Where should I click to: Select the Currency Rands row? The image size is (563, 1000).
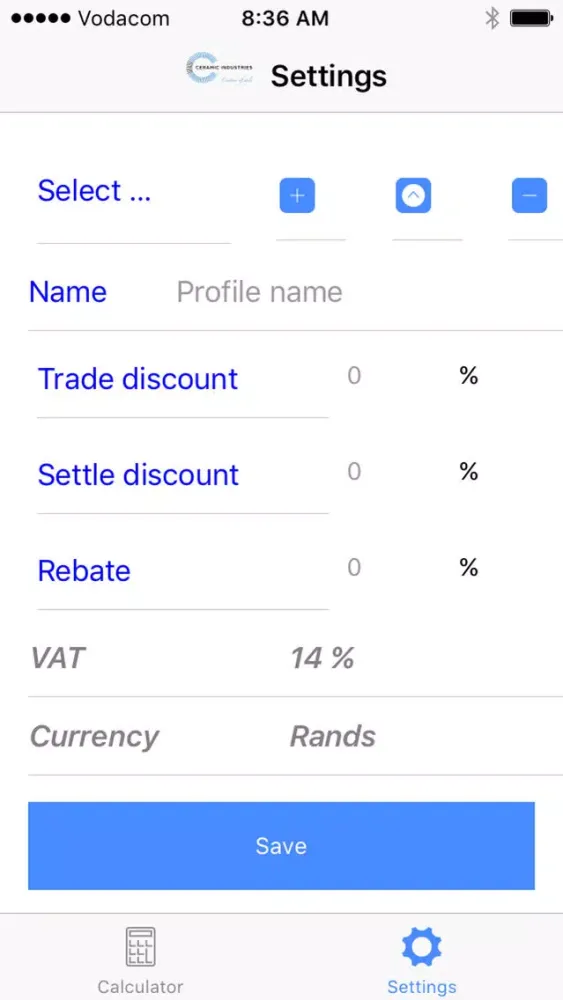coord(295,737)
